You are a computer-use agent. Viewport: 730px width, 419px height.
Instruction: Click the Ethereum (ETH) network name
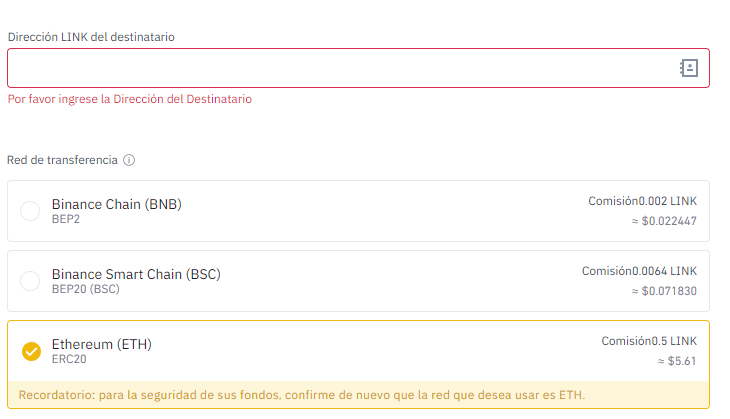(x=101, y=344)
